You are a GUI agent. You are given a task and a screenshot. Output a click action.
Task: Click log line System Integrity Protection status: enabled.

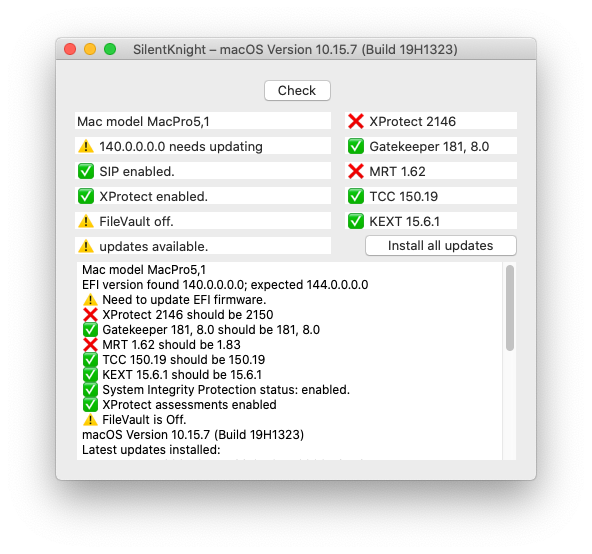pyautogui.click(x=226, y=390)
